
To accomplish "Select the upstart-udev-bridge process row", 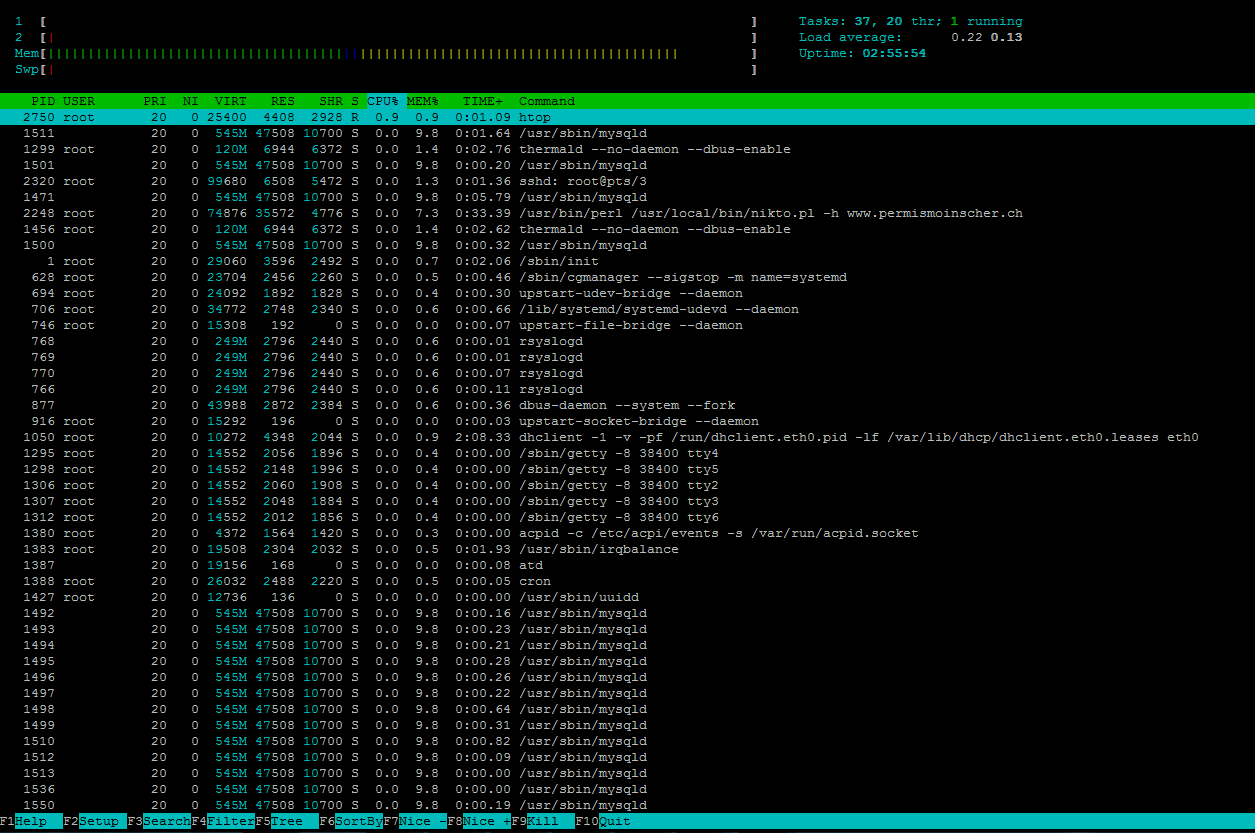I will pyautogui.click(x=627, y=293).
